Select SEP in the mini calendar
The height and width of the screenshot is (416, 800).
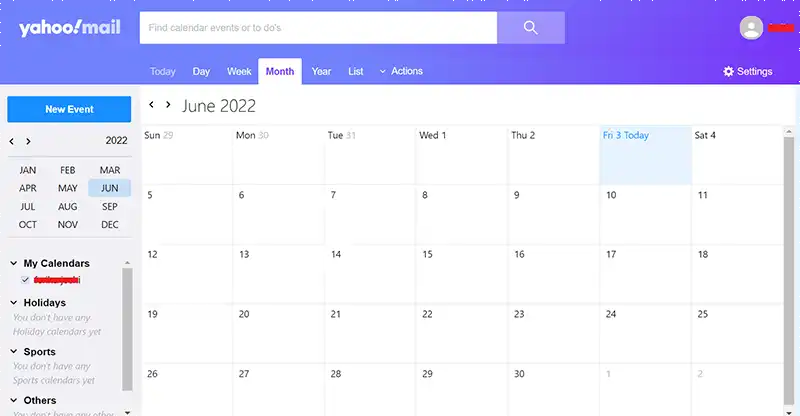(x=110, y=207)
